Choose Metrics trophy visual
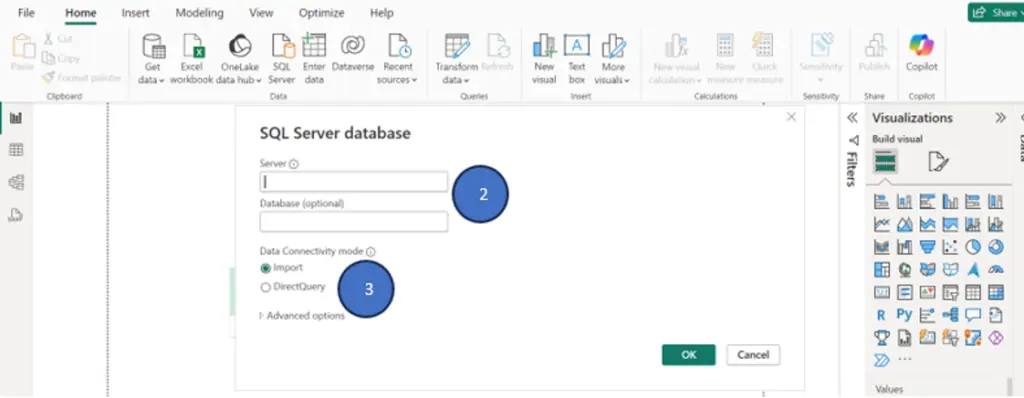Screen dimensions: 1024x398 pos(882,338)
